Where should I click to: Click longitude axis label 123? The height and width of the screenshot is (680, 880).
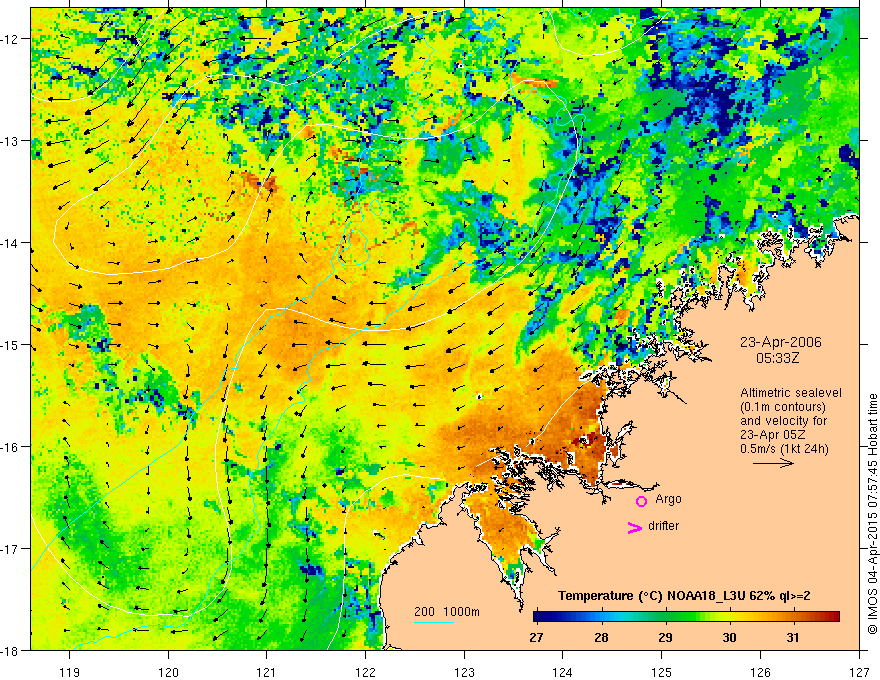pyautogui.click(x=464, y=672)
